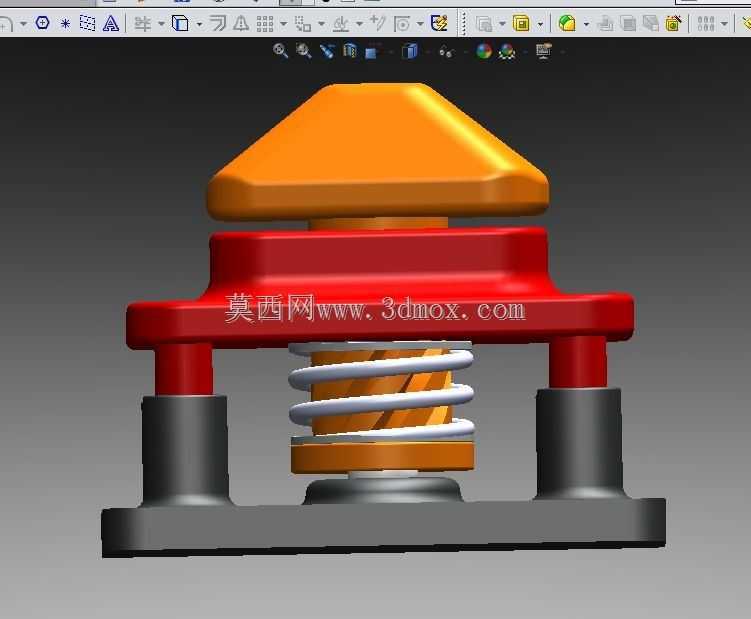The width and height of the screenshot is (751, 619).
Task: Pick the Linear Sketch Pattern tool
Action: pyautogui.click(x=265, y=23)
